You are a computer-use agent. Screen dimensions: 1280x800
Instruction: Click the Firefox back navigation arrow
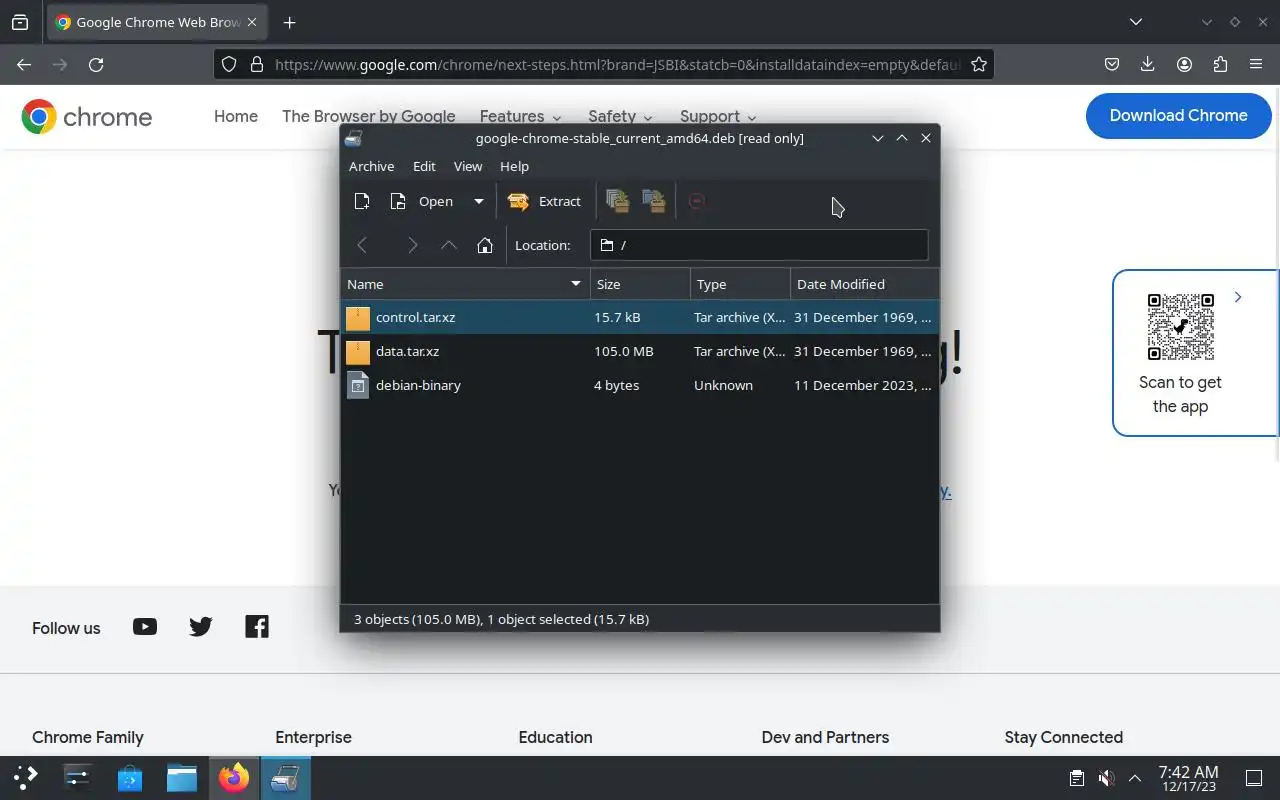pyautogui.click(x=24, y=64)
